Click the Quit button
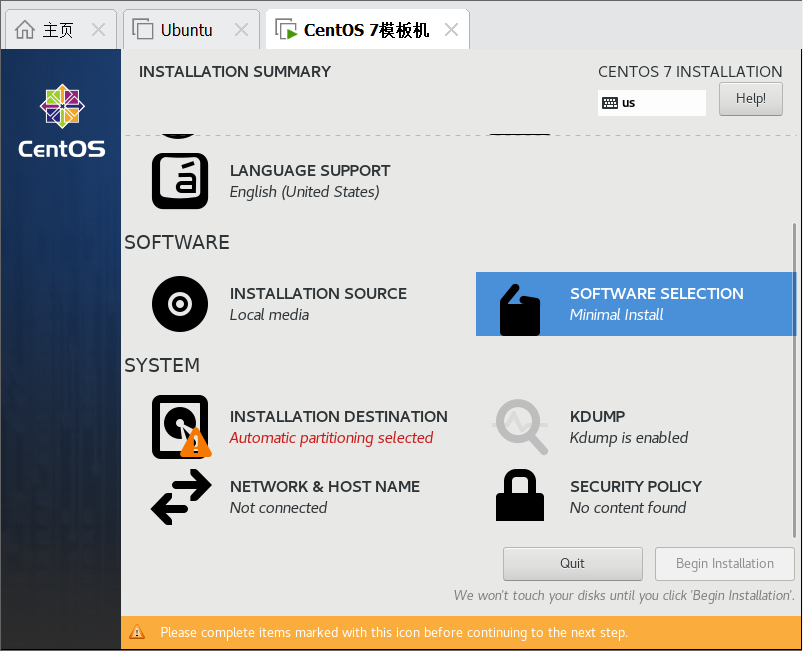Viewport: 803px width, 651px height. tap(573, 563)
